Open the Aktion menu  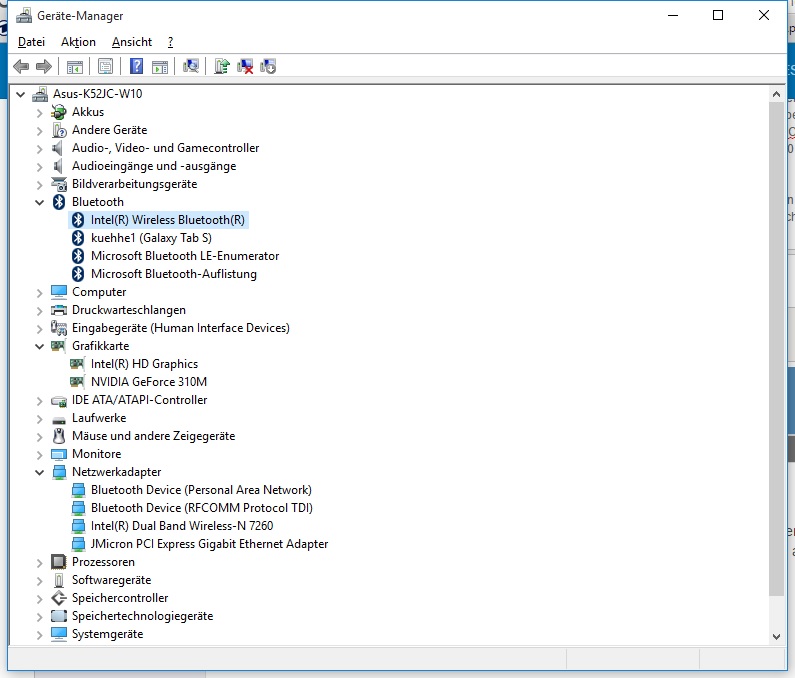click(x=78, y=42)
